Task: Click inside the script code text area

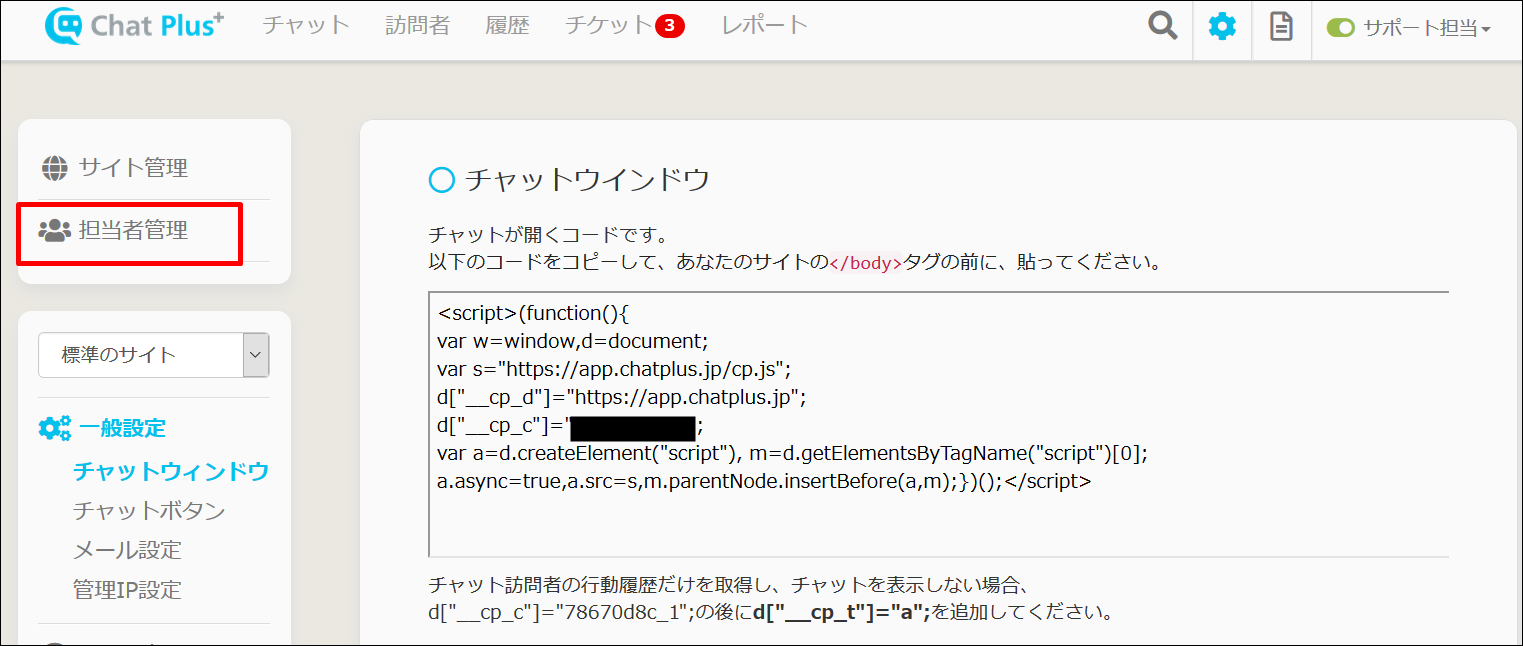Action: pyautogui.click(x=938, y=424)
